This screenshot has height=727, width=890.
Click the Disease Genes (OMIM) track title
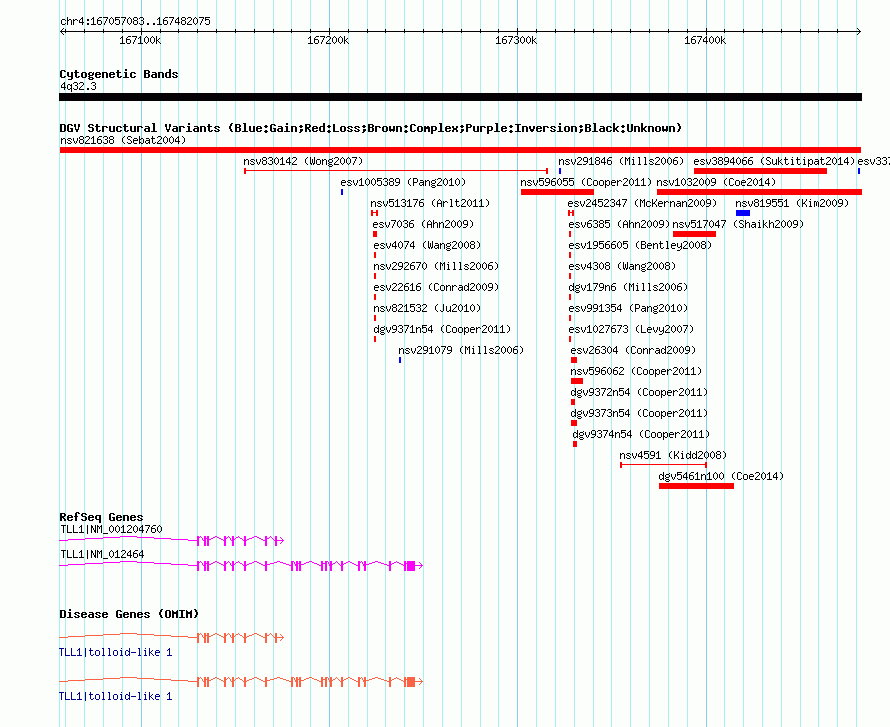pos(129,614)
